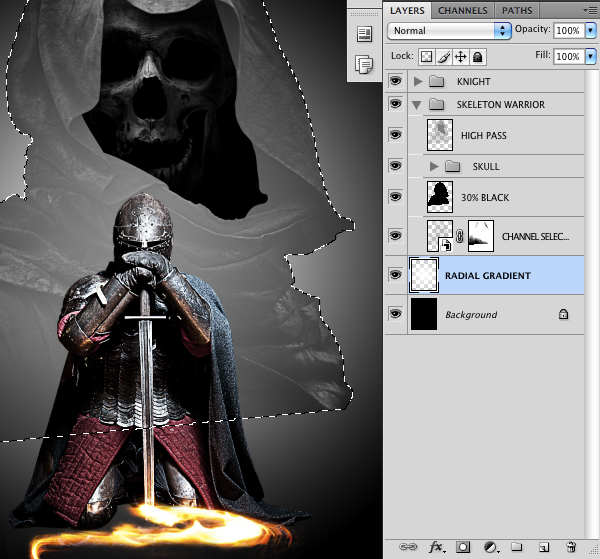
Task: Click the link layers icon
Action: pos(408,547)
